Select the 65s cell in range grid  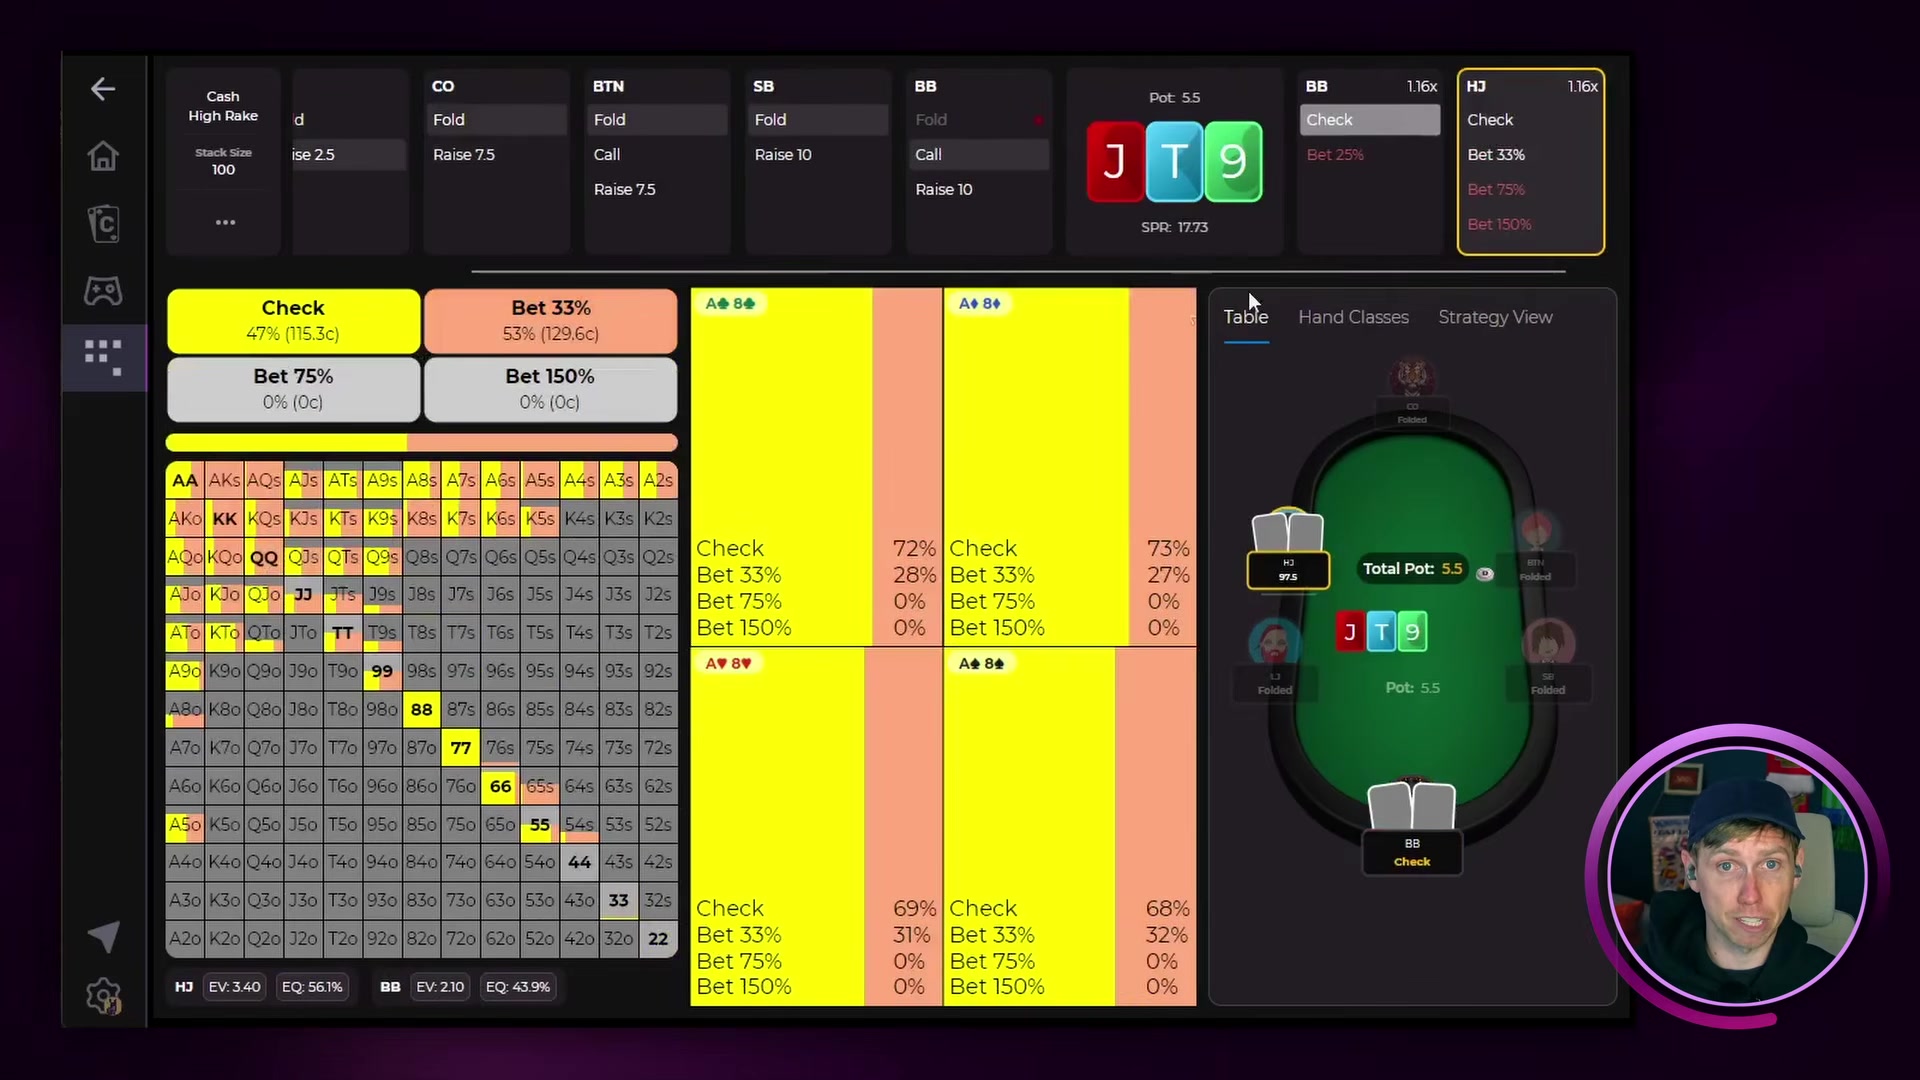[540, 786]
